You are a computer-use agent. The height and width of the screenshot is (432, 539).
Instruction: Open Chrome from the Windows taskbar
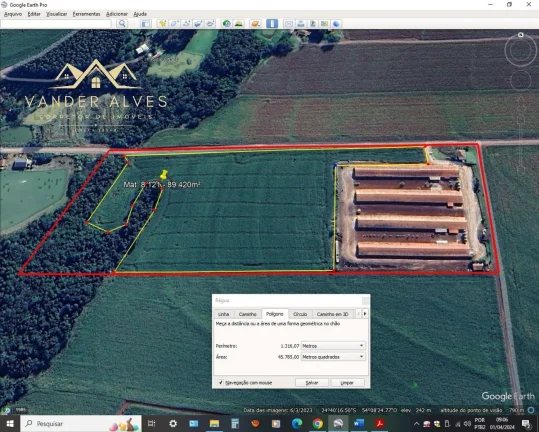(318, 423)
